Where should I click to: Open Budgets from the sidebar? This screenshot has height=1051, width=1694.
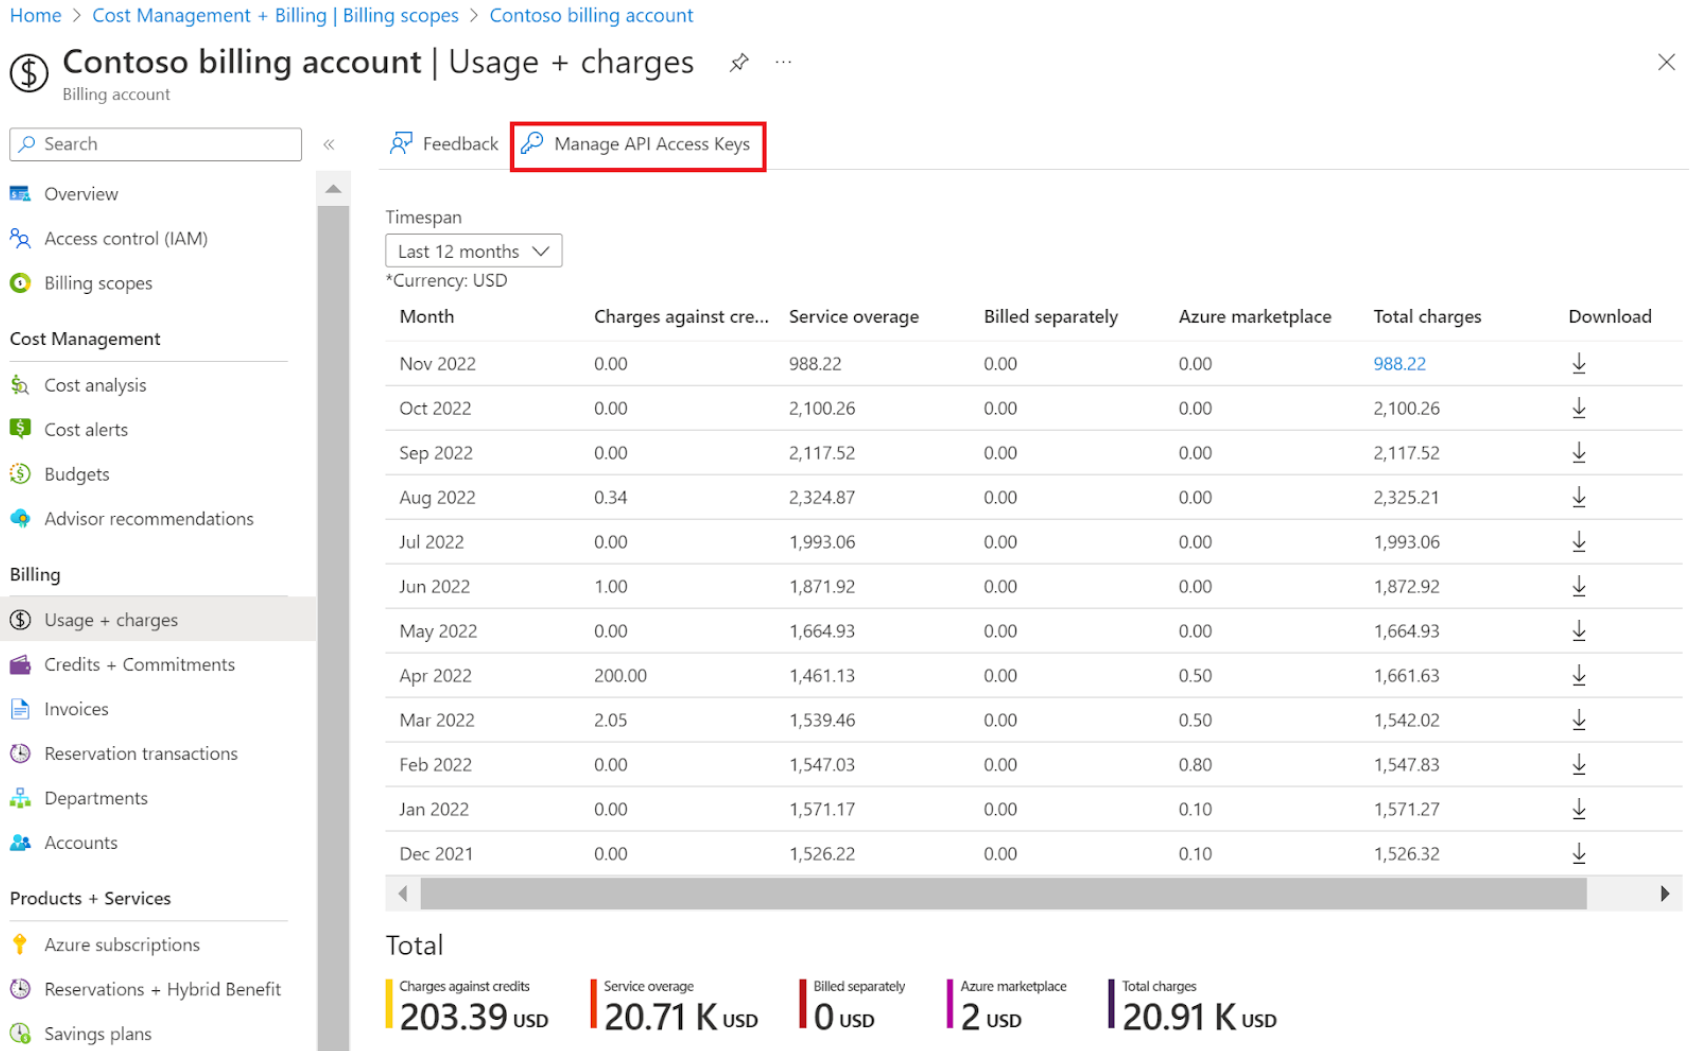pos(77,474)
